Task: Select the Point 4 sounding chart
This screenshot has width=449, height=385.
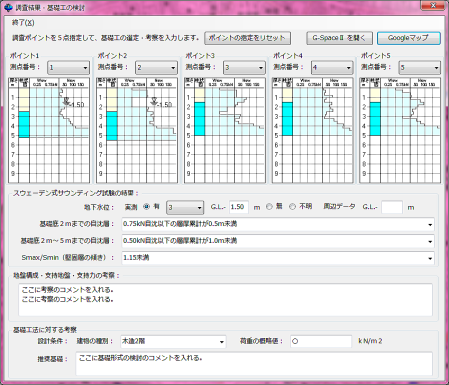Action: [313, 130]
